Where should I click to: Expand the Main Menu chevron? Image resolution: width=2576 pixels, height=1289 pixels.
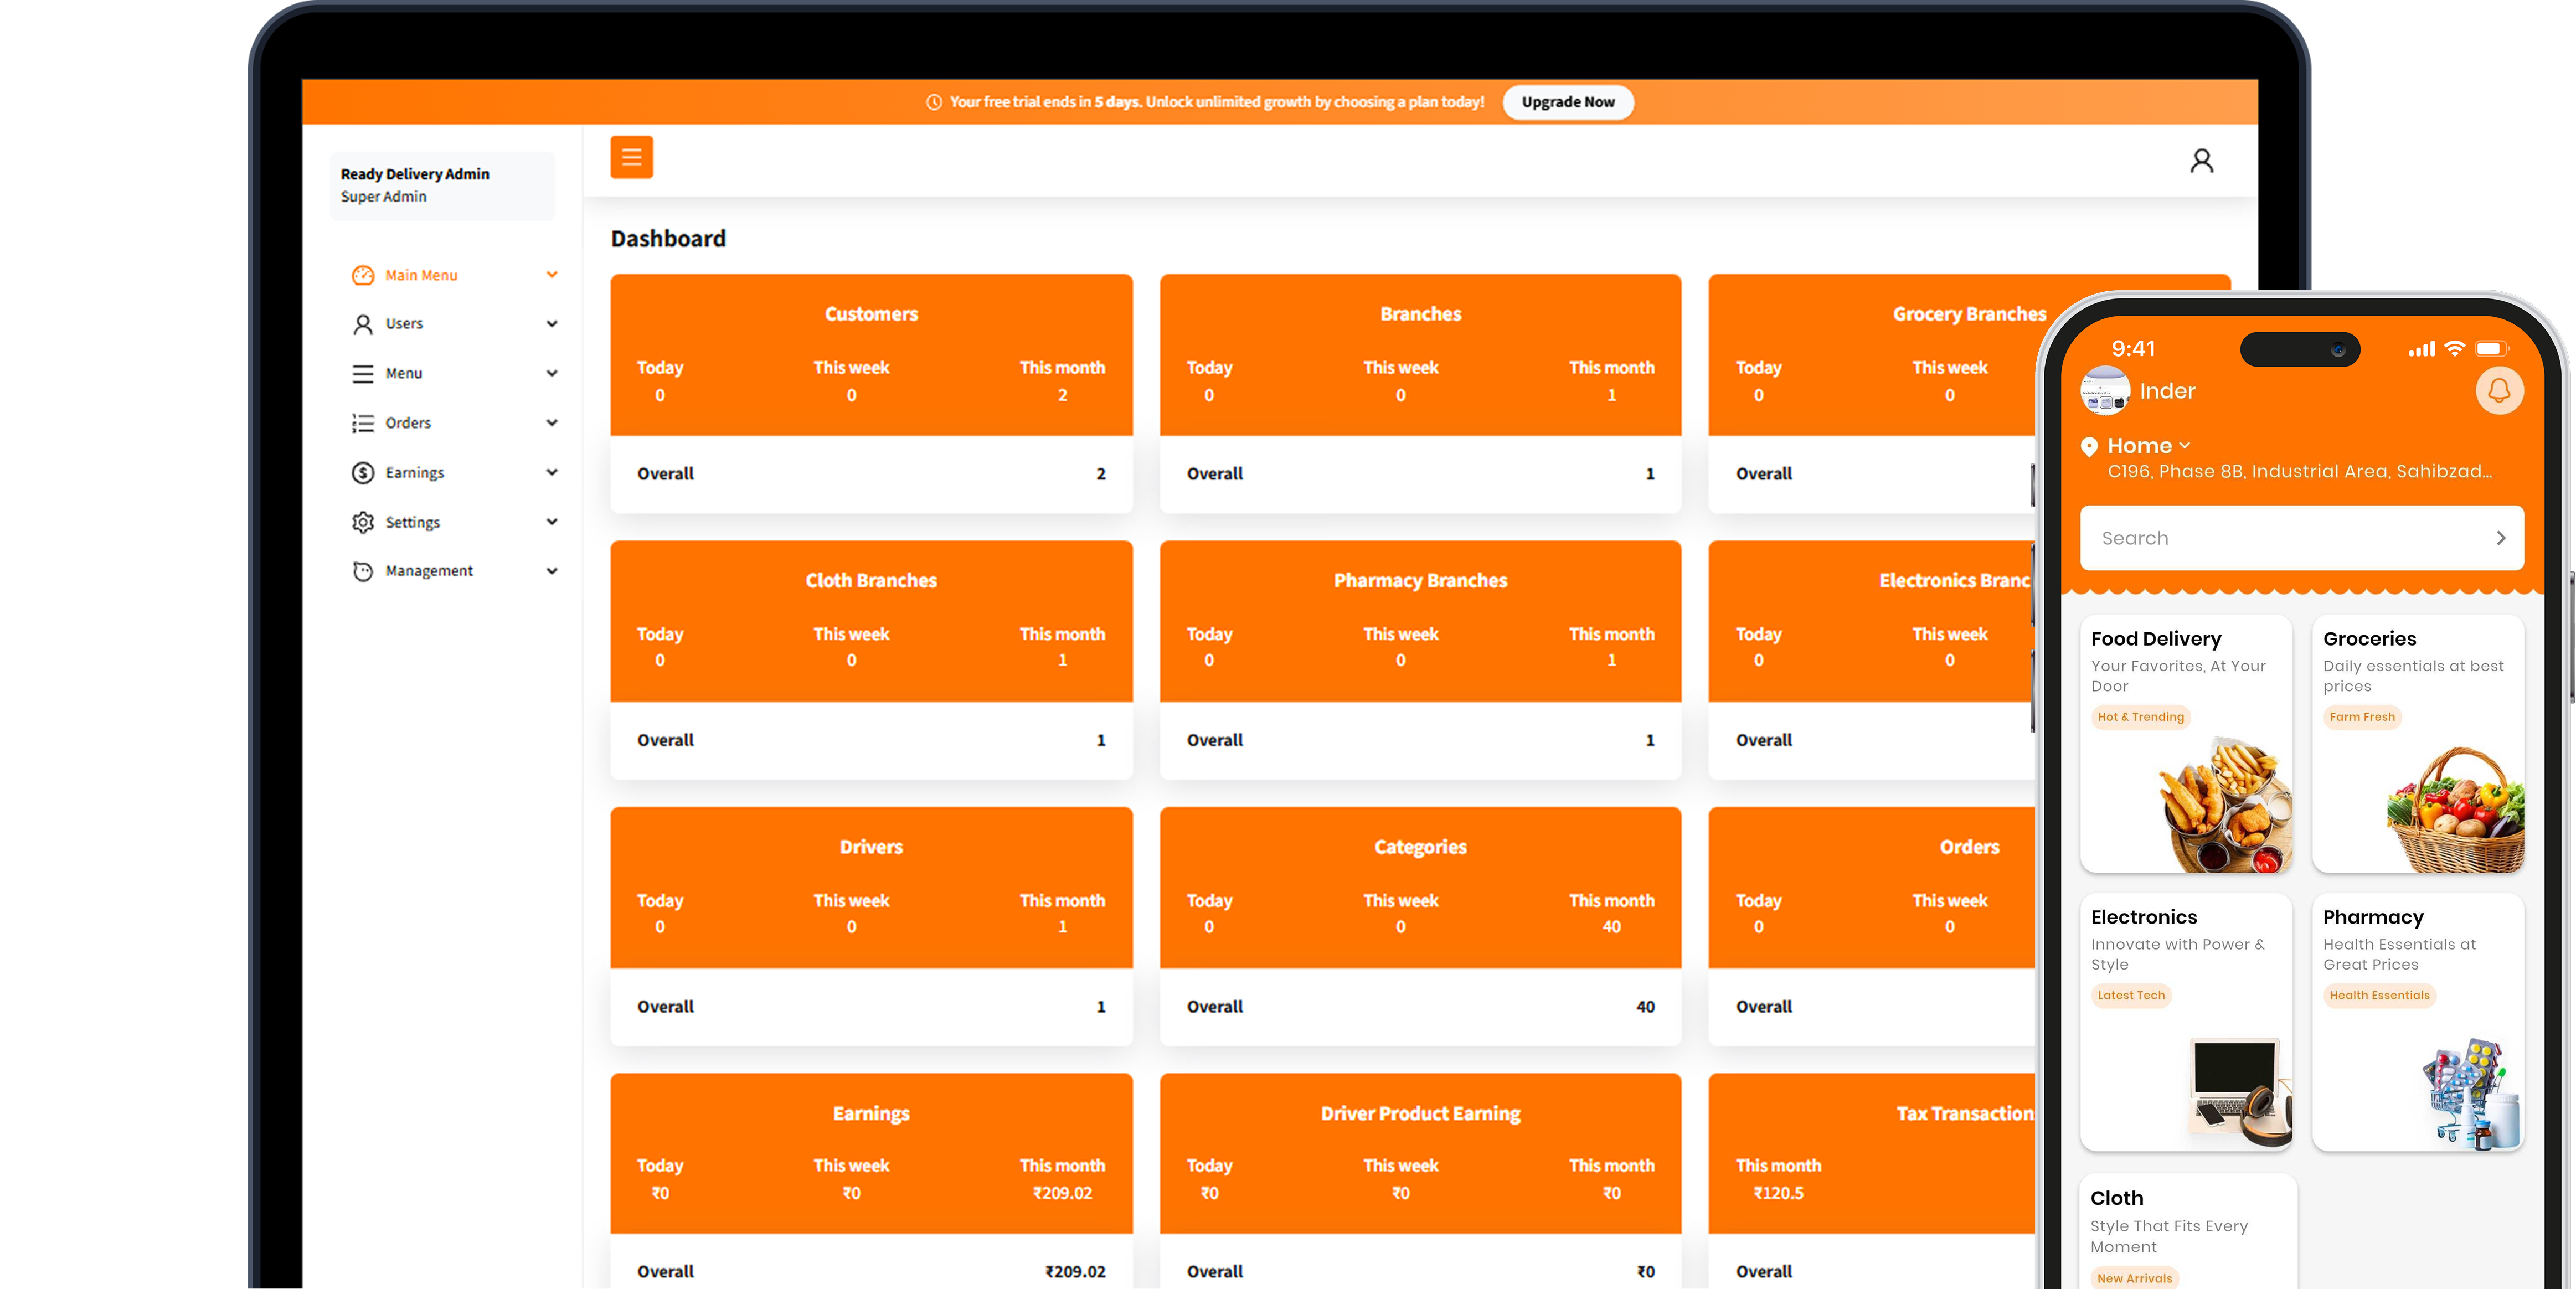[x=552, y=275]
